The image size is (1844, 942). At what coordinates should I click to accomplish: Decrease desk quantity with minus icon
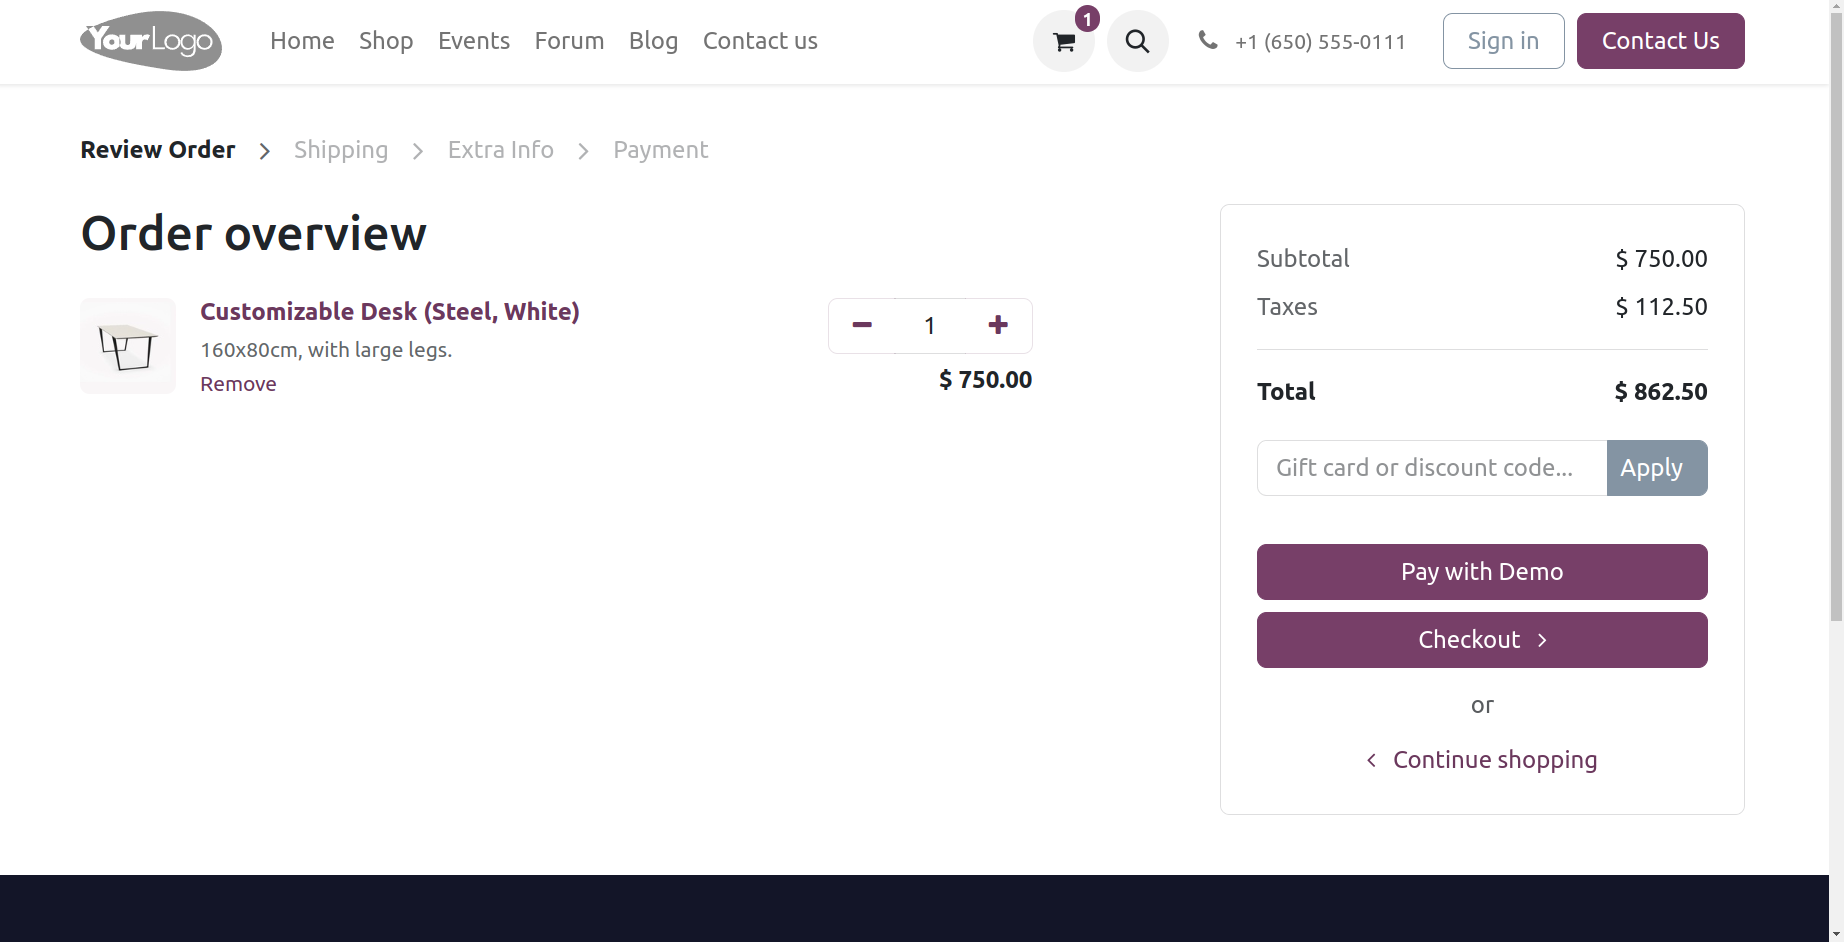click(862, 325)
